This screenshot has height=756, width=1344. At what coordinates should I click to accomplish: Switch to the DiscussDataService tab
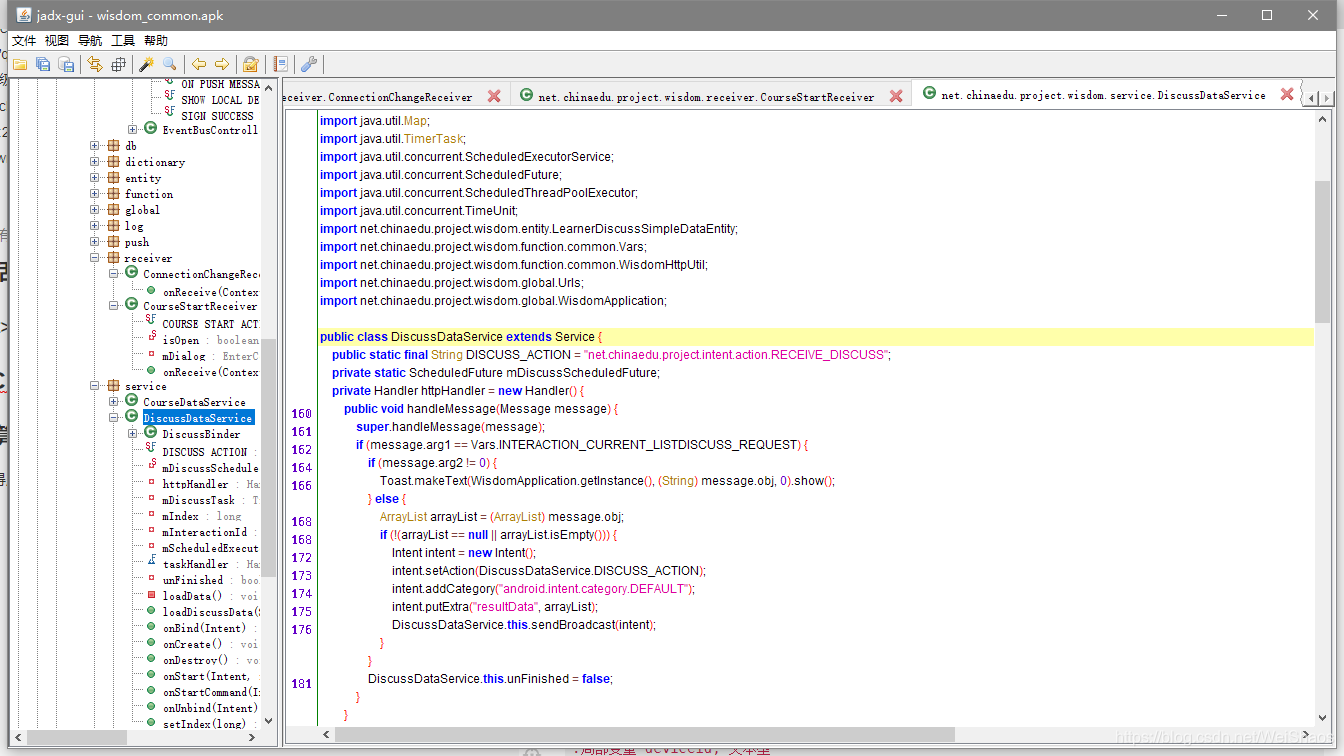tap(1104, 96)
